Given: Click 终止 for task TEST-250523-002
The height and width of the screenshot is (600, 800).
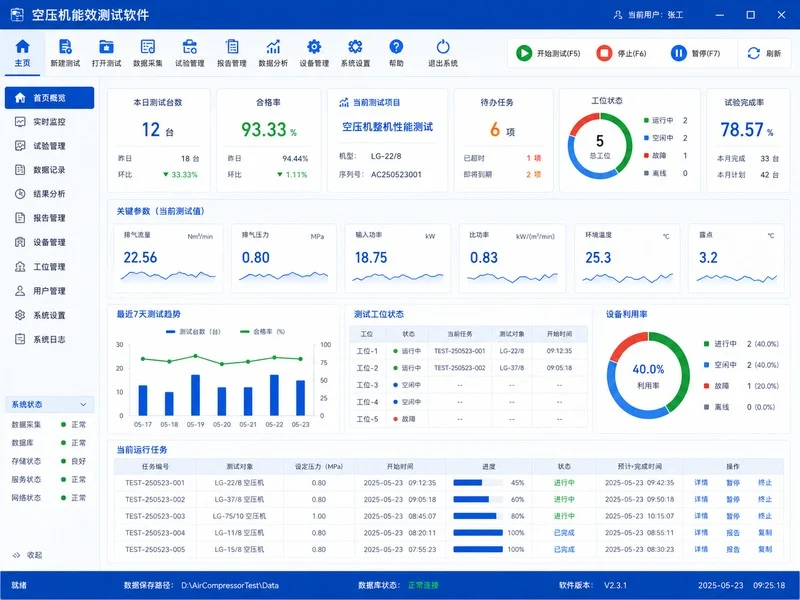Looking at the screenshot, I should tap(765, 499).
